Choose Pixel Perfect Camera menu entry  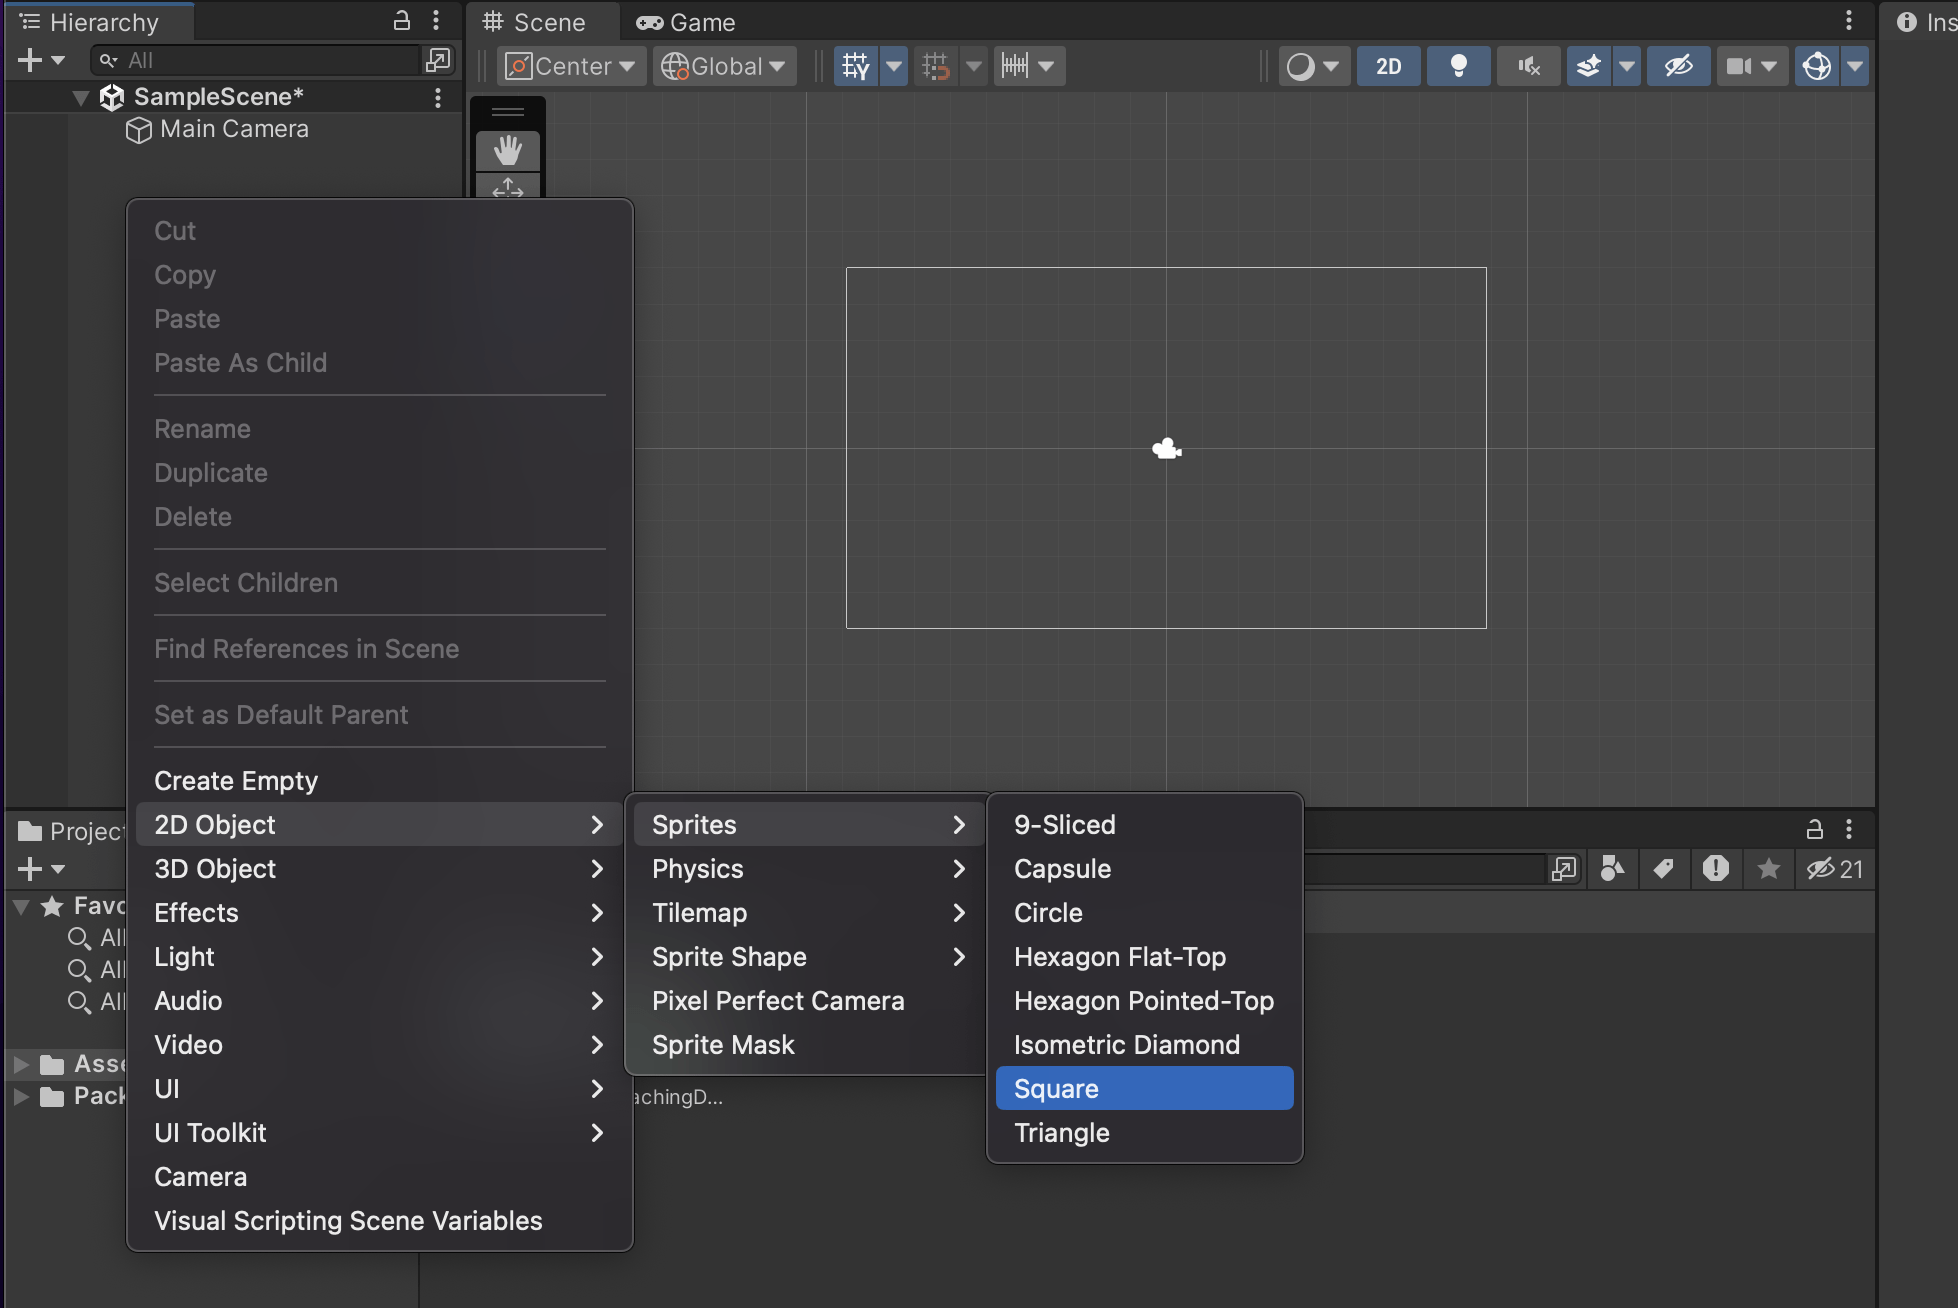[x=778, y=1000]
